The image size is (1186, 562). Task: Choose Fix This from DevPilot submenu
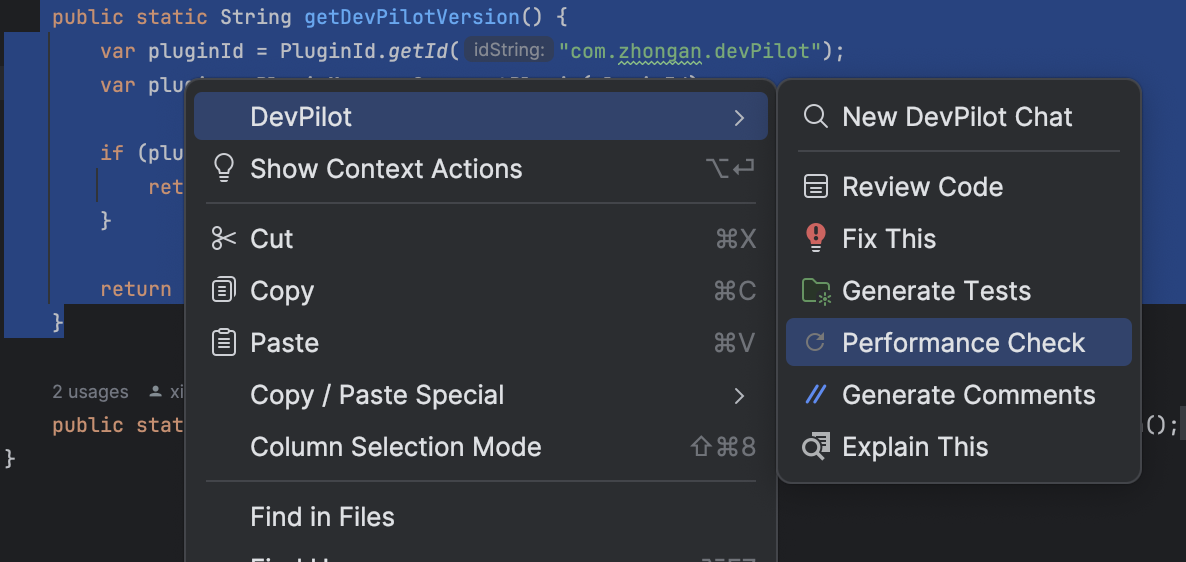tap(959, 239)
